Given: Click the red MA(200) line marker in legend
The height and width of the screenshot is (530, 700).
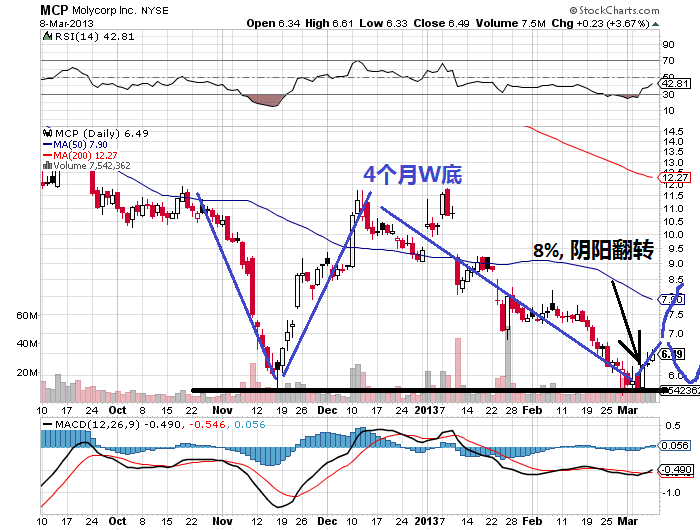Looking at the screenshot, I should tap(47, 155).
